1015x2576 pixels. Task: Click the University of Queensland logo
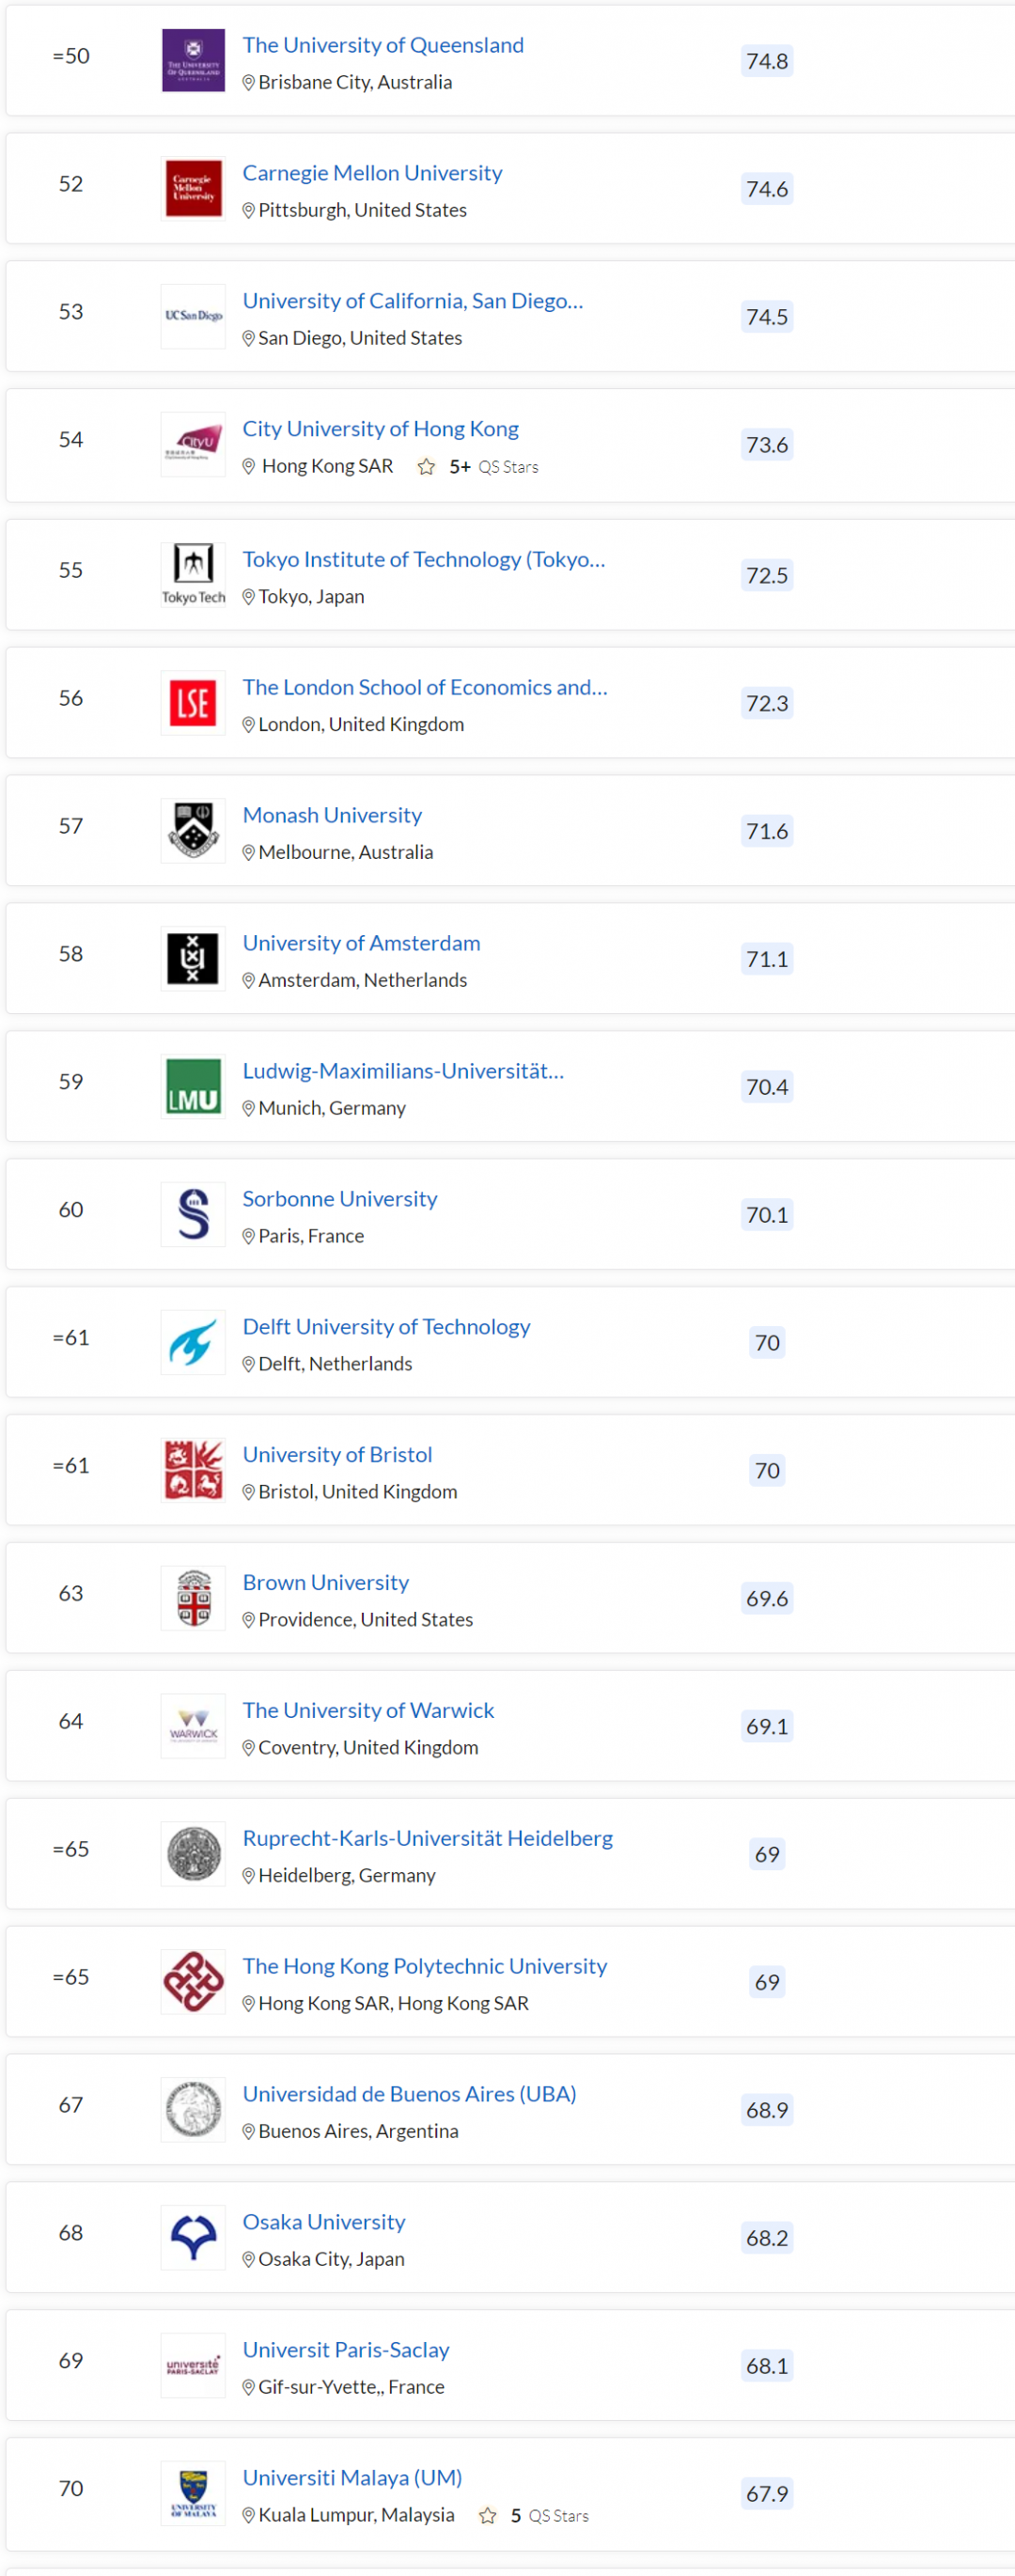pos(193,60)
